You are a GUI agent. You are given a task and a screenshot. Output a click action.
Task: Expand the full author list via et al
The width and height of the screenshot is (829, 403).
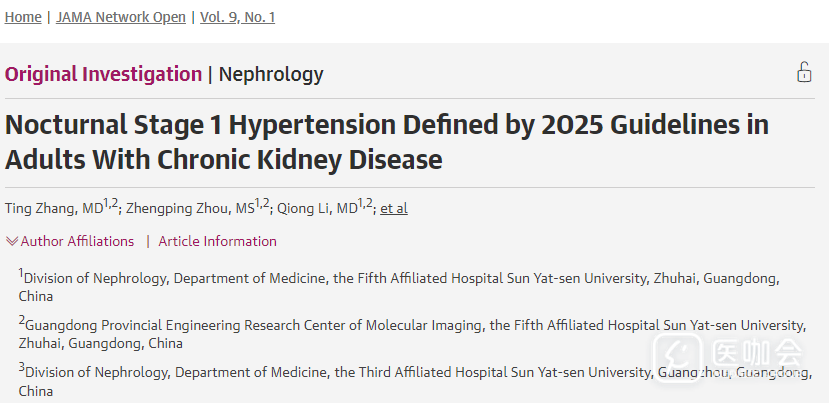tap(394, 208)
